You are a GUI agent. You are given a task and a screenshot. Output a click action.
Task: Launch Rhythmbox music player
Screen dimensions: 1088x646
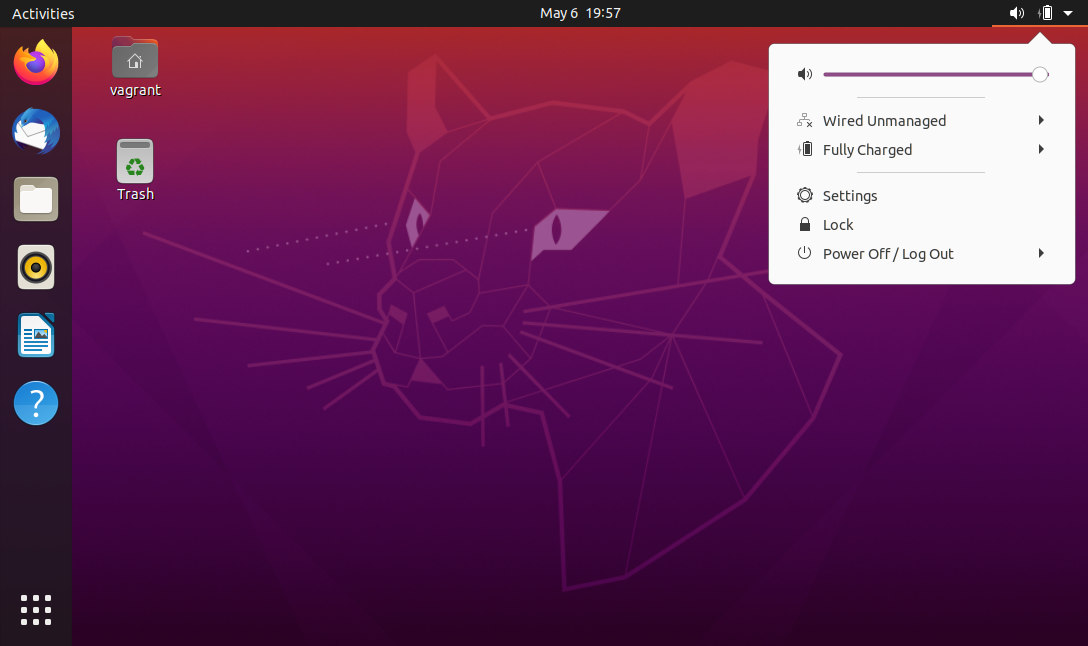click(36, 267)
